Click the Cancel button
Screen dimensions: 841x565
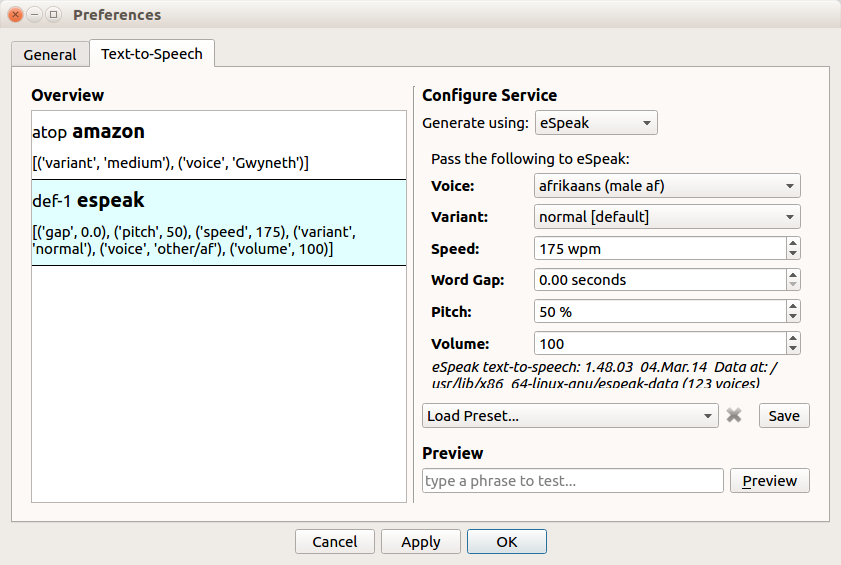pyautogui.click(x=335, y=541)
